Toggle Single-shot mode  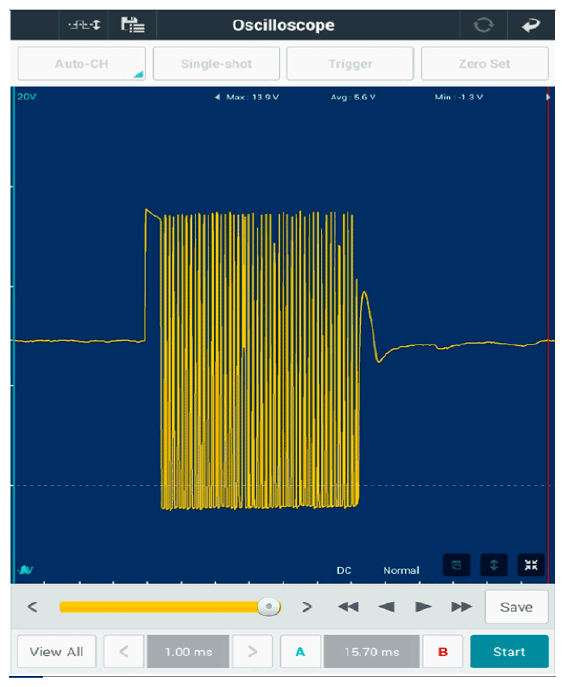point(216,64)
